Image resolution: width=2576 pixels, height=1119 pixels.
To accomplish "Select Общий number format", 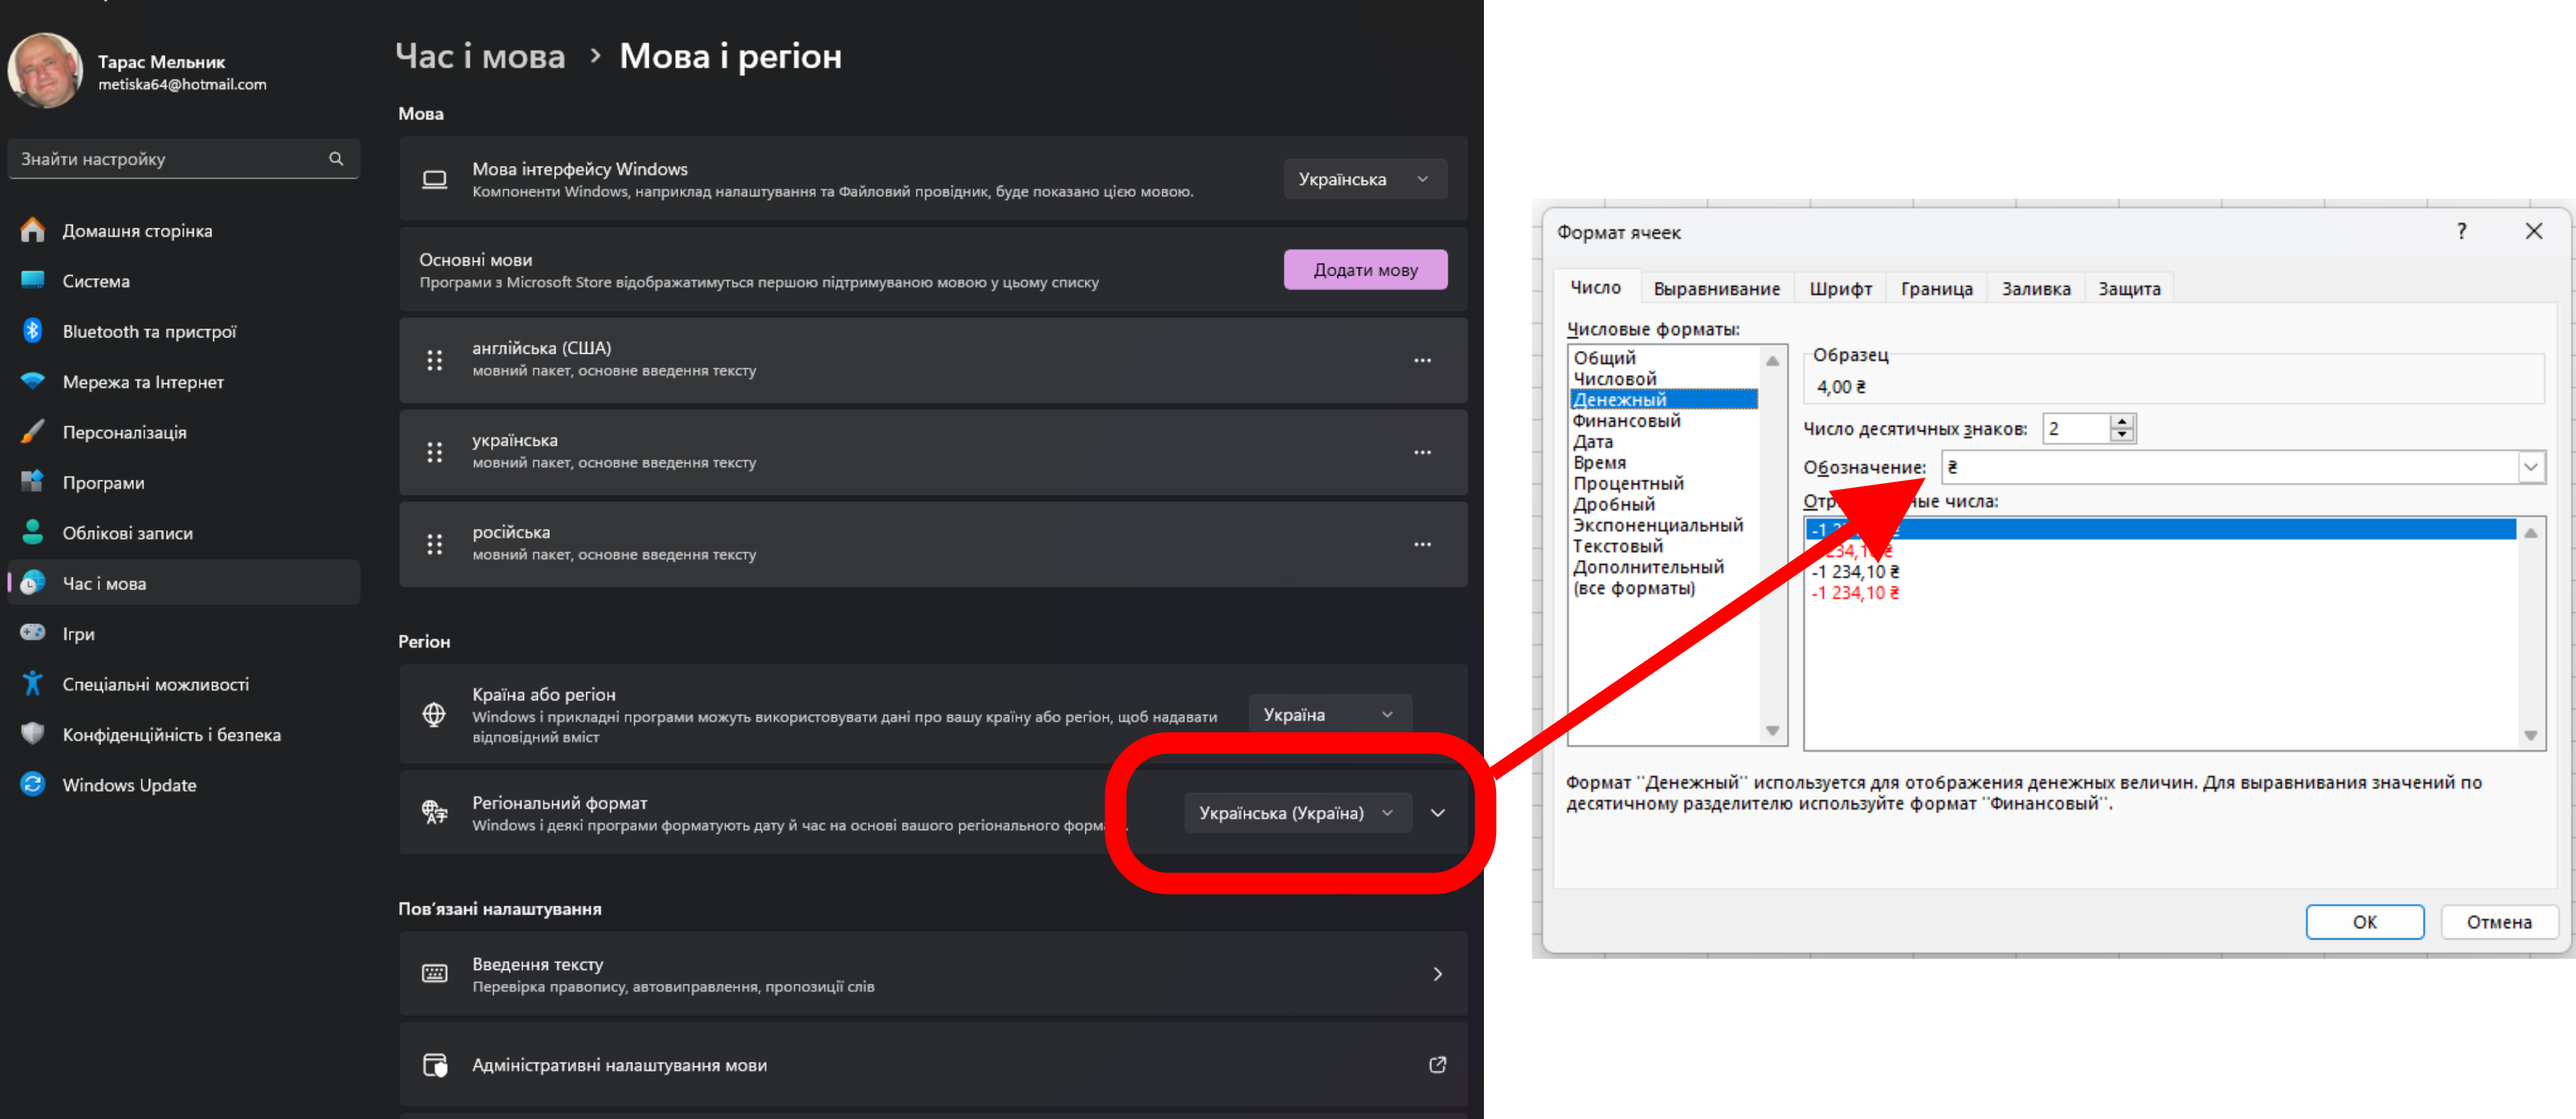I will tap(1604, 358).
